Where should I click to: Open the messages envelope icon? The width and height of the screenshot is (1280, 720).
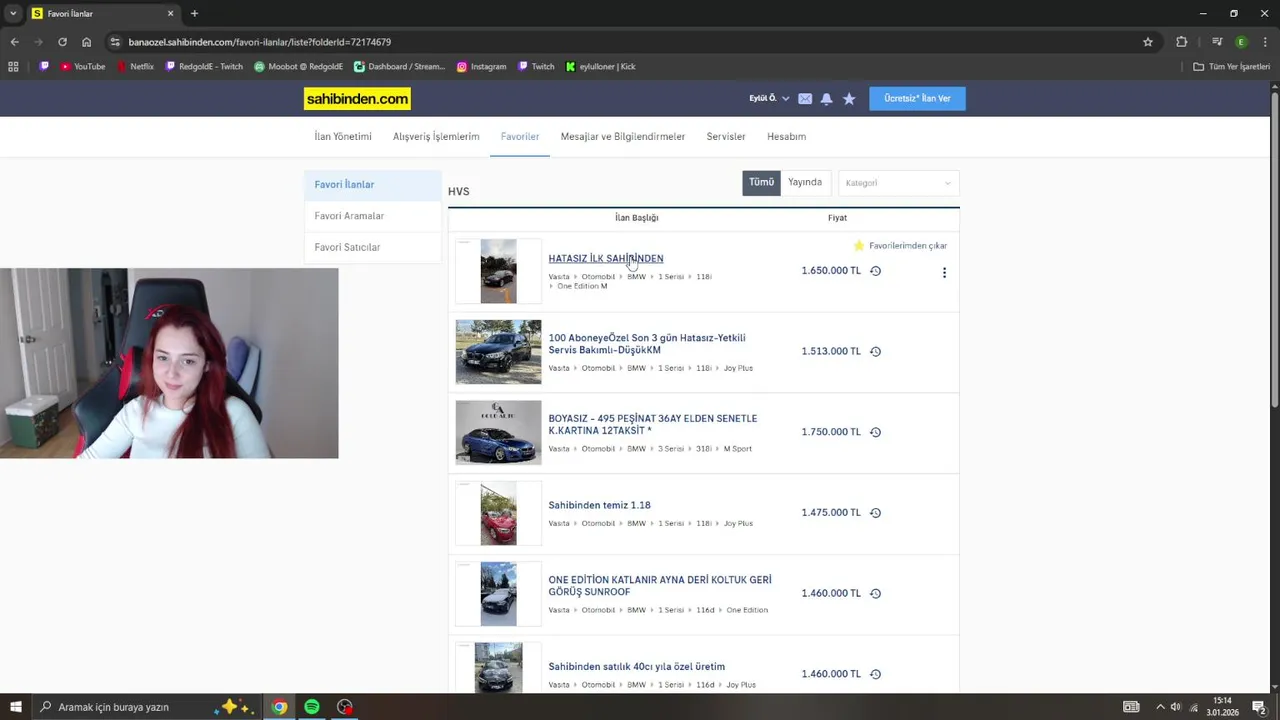point(805,99)
